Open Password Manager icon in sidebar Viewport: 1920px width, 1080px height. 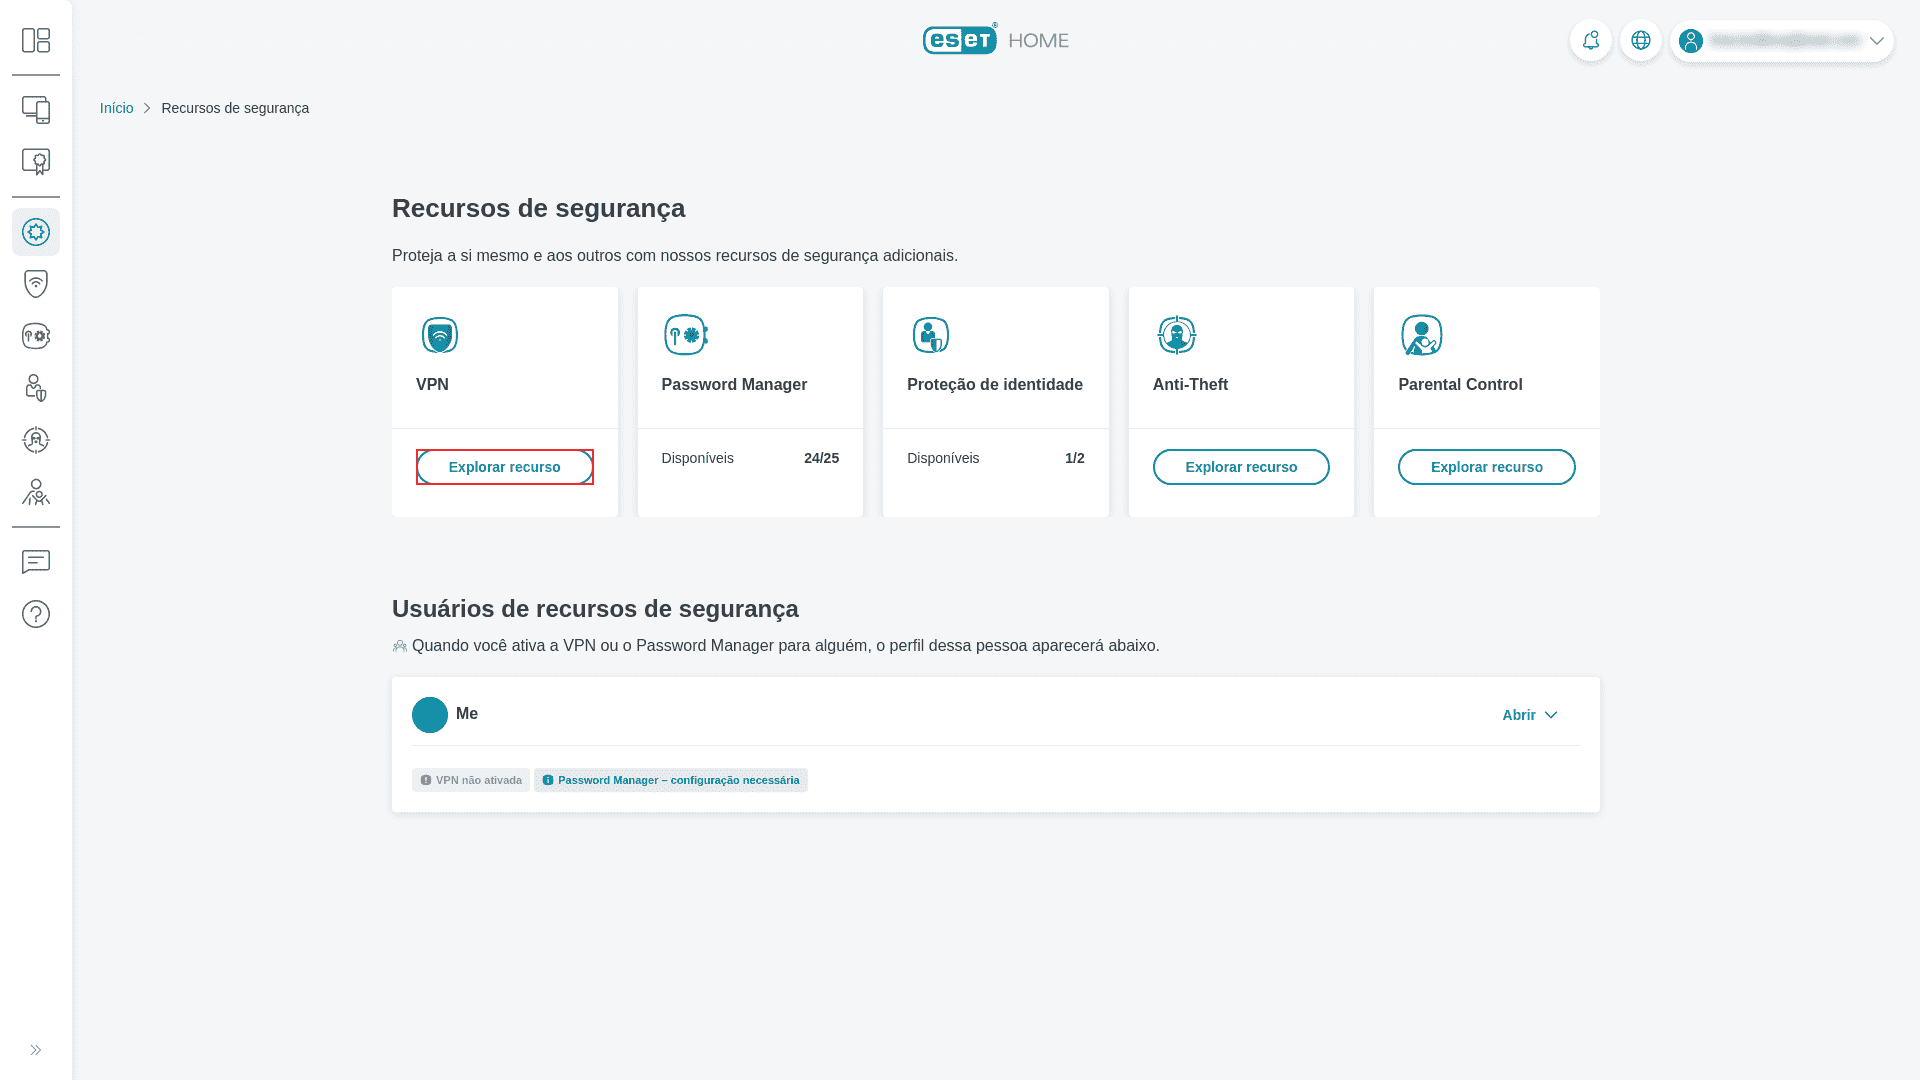pyautogui.click(x=36, y=336)
